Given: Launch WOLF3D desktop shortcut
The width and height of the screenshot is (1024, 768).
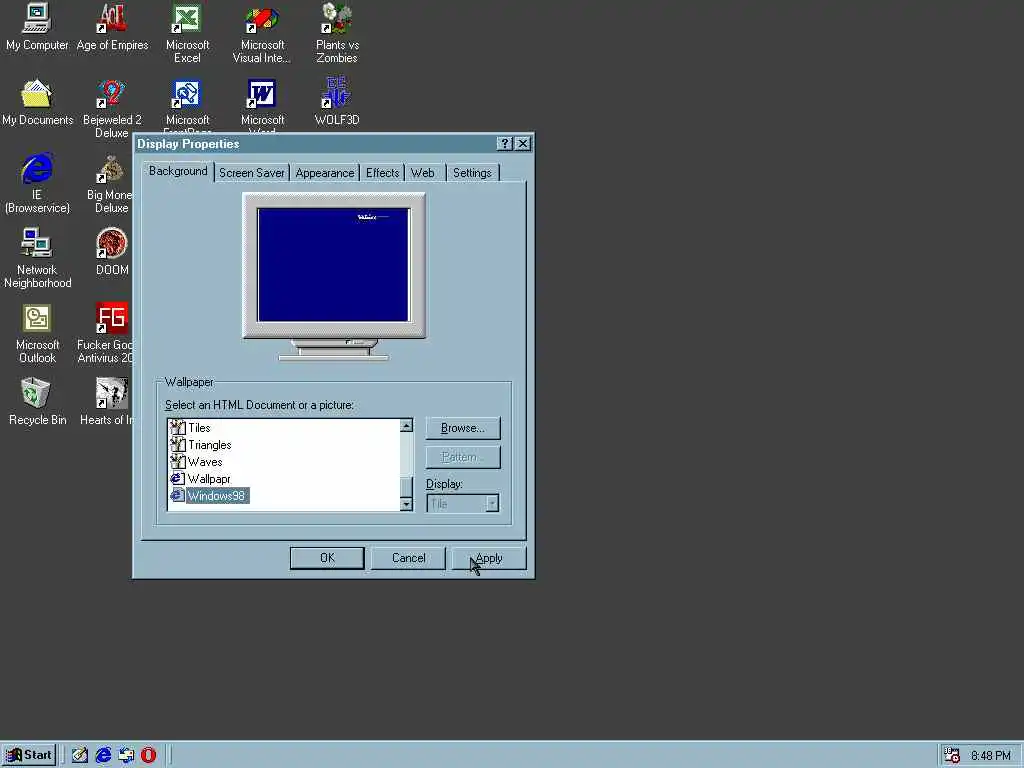Looking at the screenshot, I should point(337,102).
